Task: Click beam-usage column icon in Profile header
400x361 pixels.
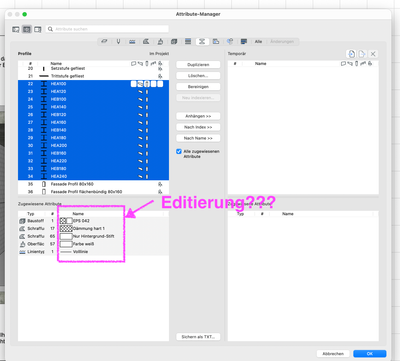Action: 140,63
